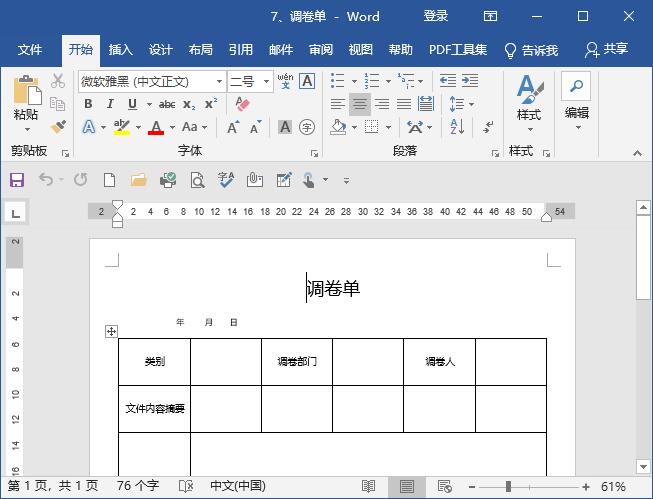Screen dimensions: 653x499
Task: Click the Quick Print printer icon
Action: [x=168, y=180]
